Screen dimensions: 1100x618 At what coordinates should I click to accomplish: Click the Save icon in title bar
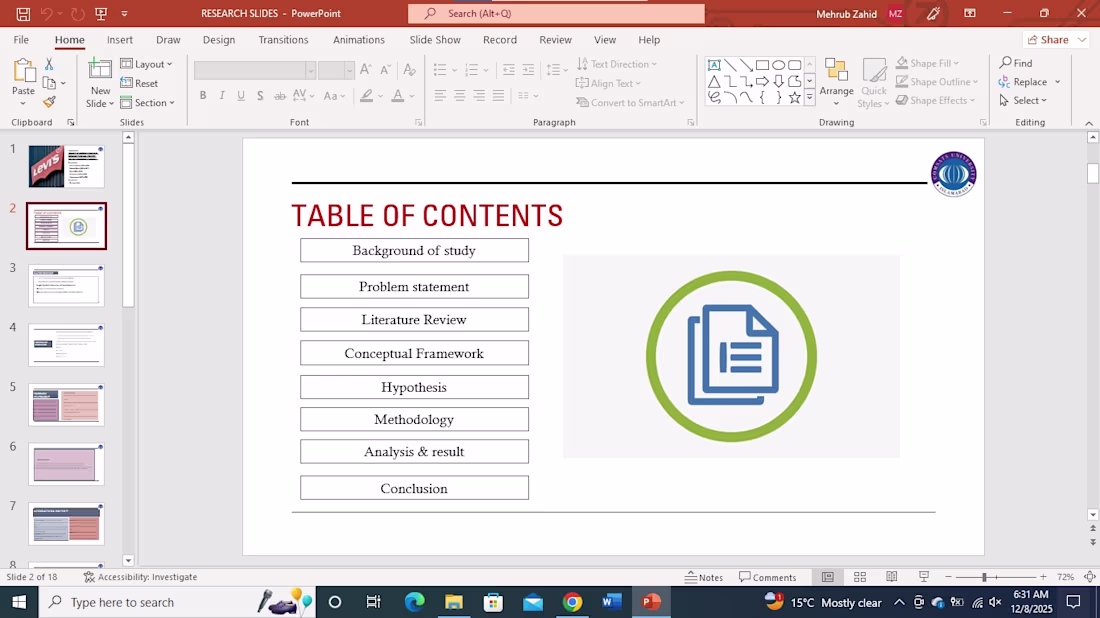(x=23, y=13)
